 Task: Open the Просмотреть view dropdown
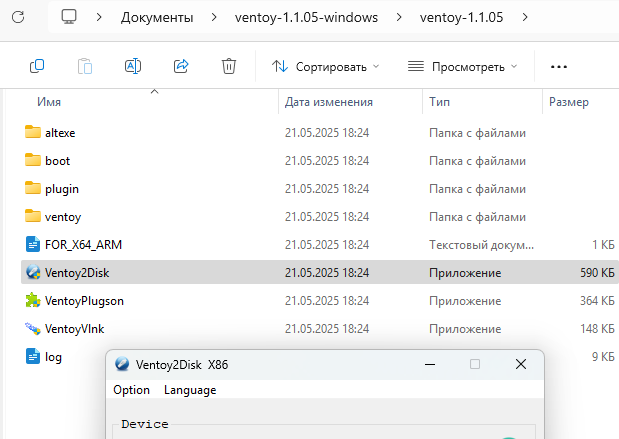point(462,67)
